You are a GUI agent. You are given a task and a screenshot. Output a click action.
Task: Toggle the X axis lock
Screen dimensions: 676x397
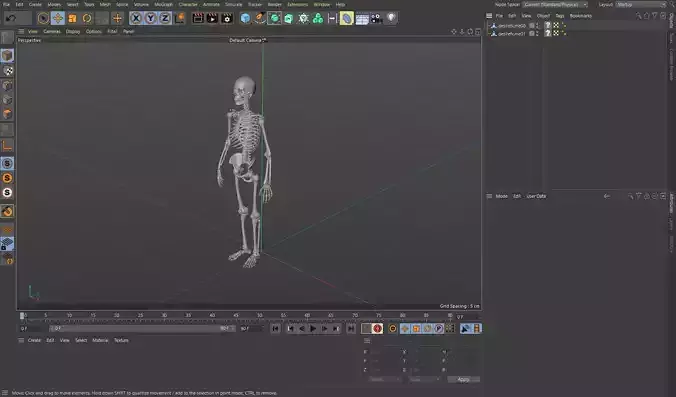click(x=136, y=18)
